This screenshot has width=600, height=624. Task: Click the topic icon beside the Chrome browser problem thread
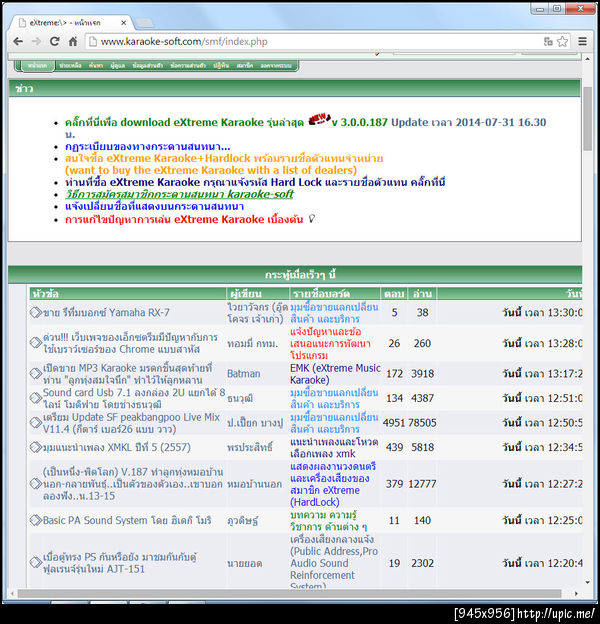coord(35,343)
